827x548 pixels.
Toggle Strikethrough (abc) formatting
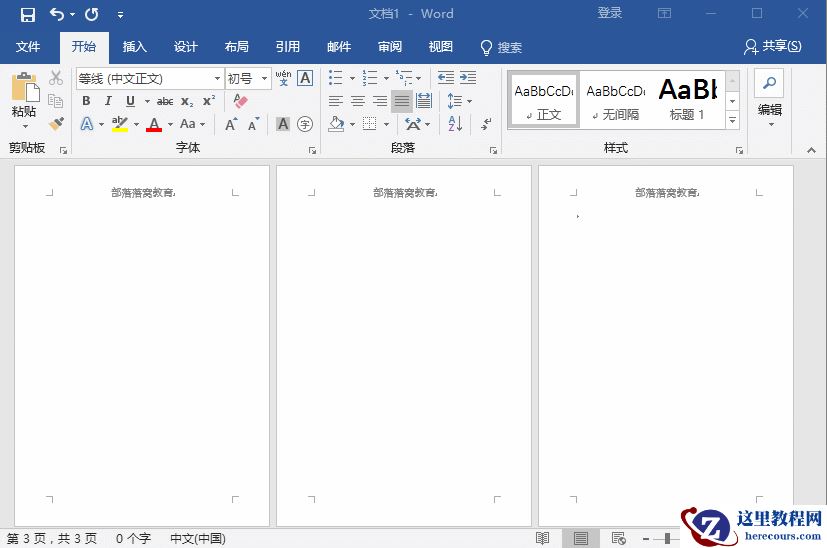pyautogui.click(x=165, y=101)
